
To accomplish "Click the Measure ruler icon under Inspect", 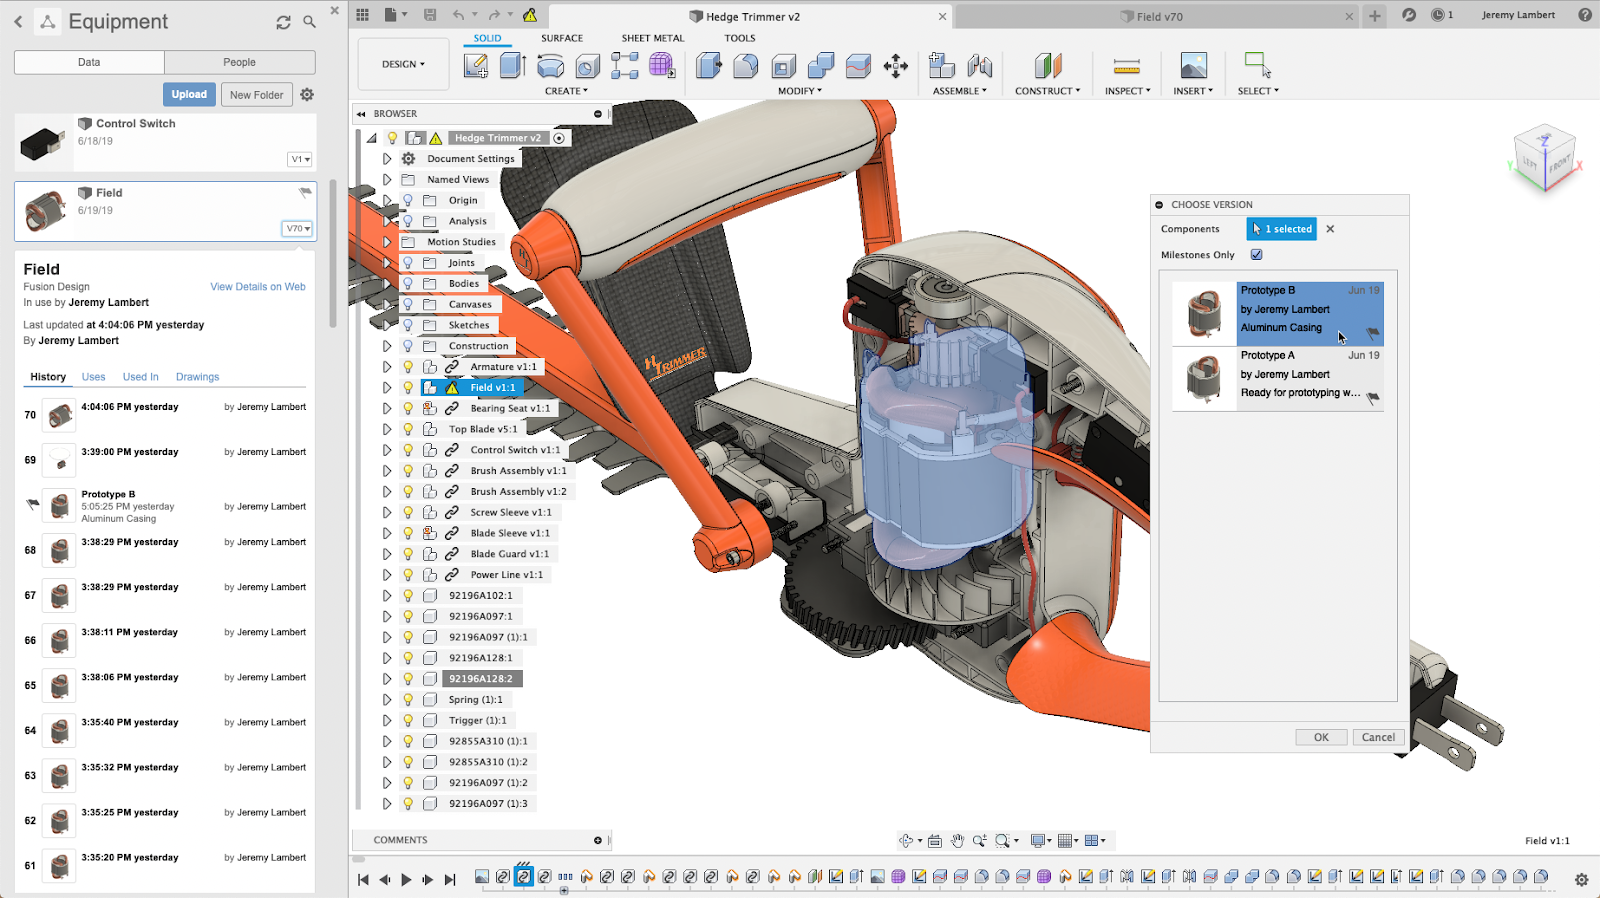I will click(x=1127, y=67).
